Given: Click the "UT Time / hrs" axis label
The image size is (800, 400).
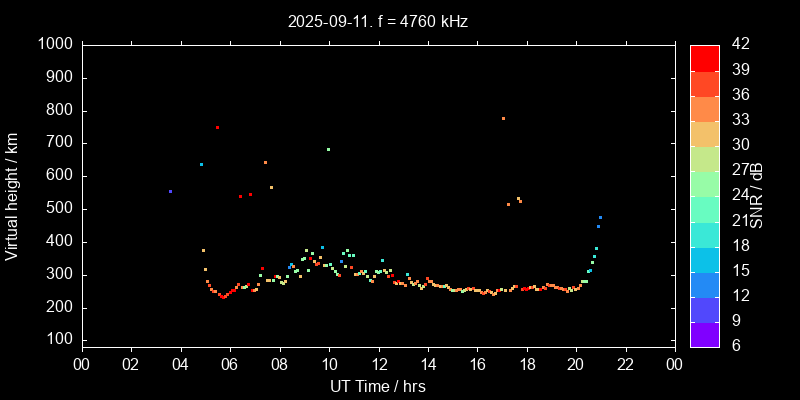Looking at the screenshot, I should [378, 385].
